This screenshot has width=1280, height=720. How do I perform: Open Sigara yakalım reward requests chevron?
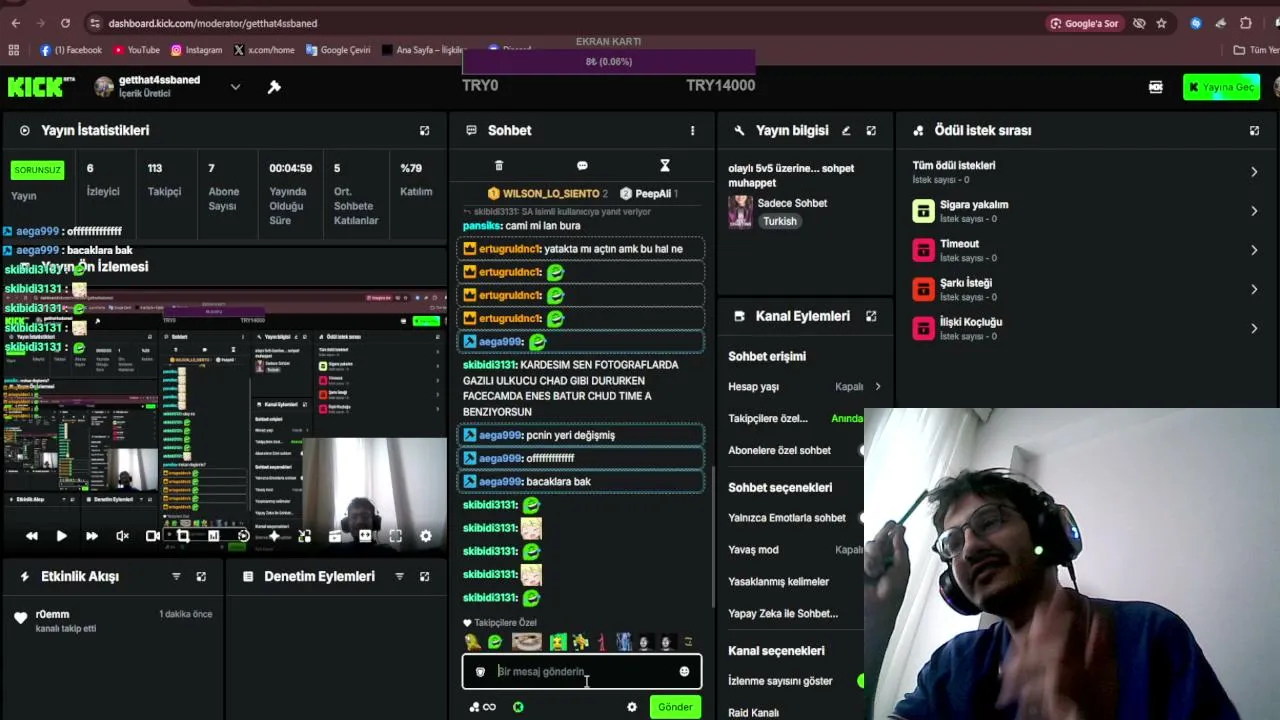pyautogui.click(x=1254, y=211)
